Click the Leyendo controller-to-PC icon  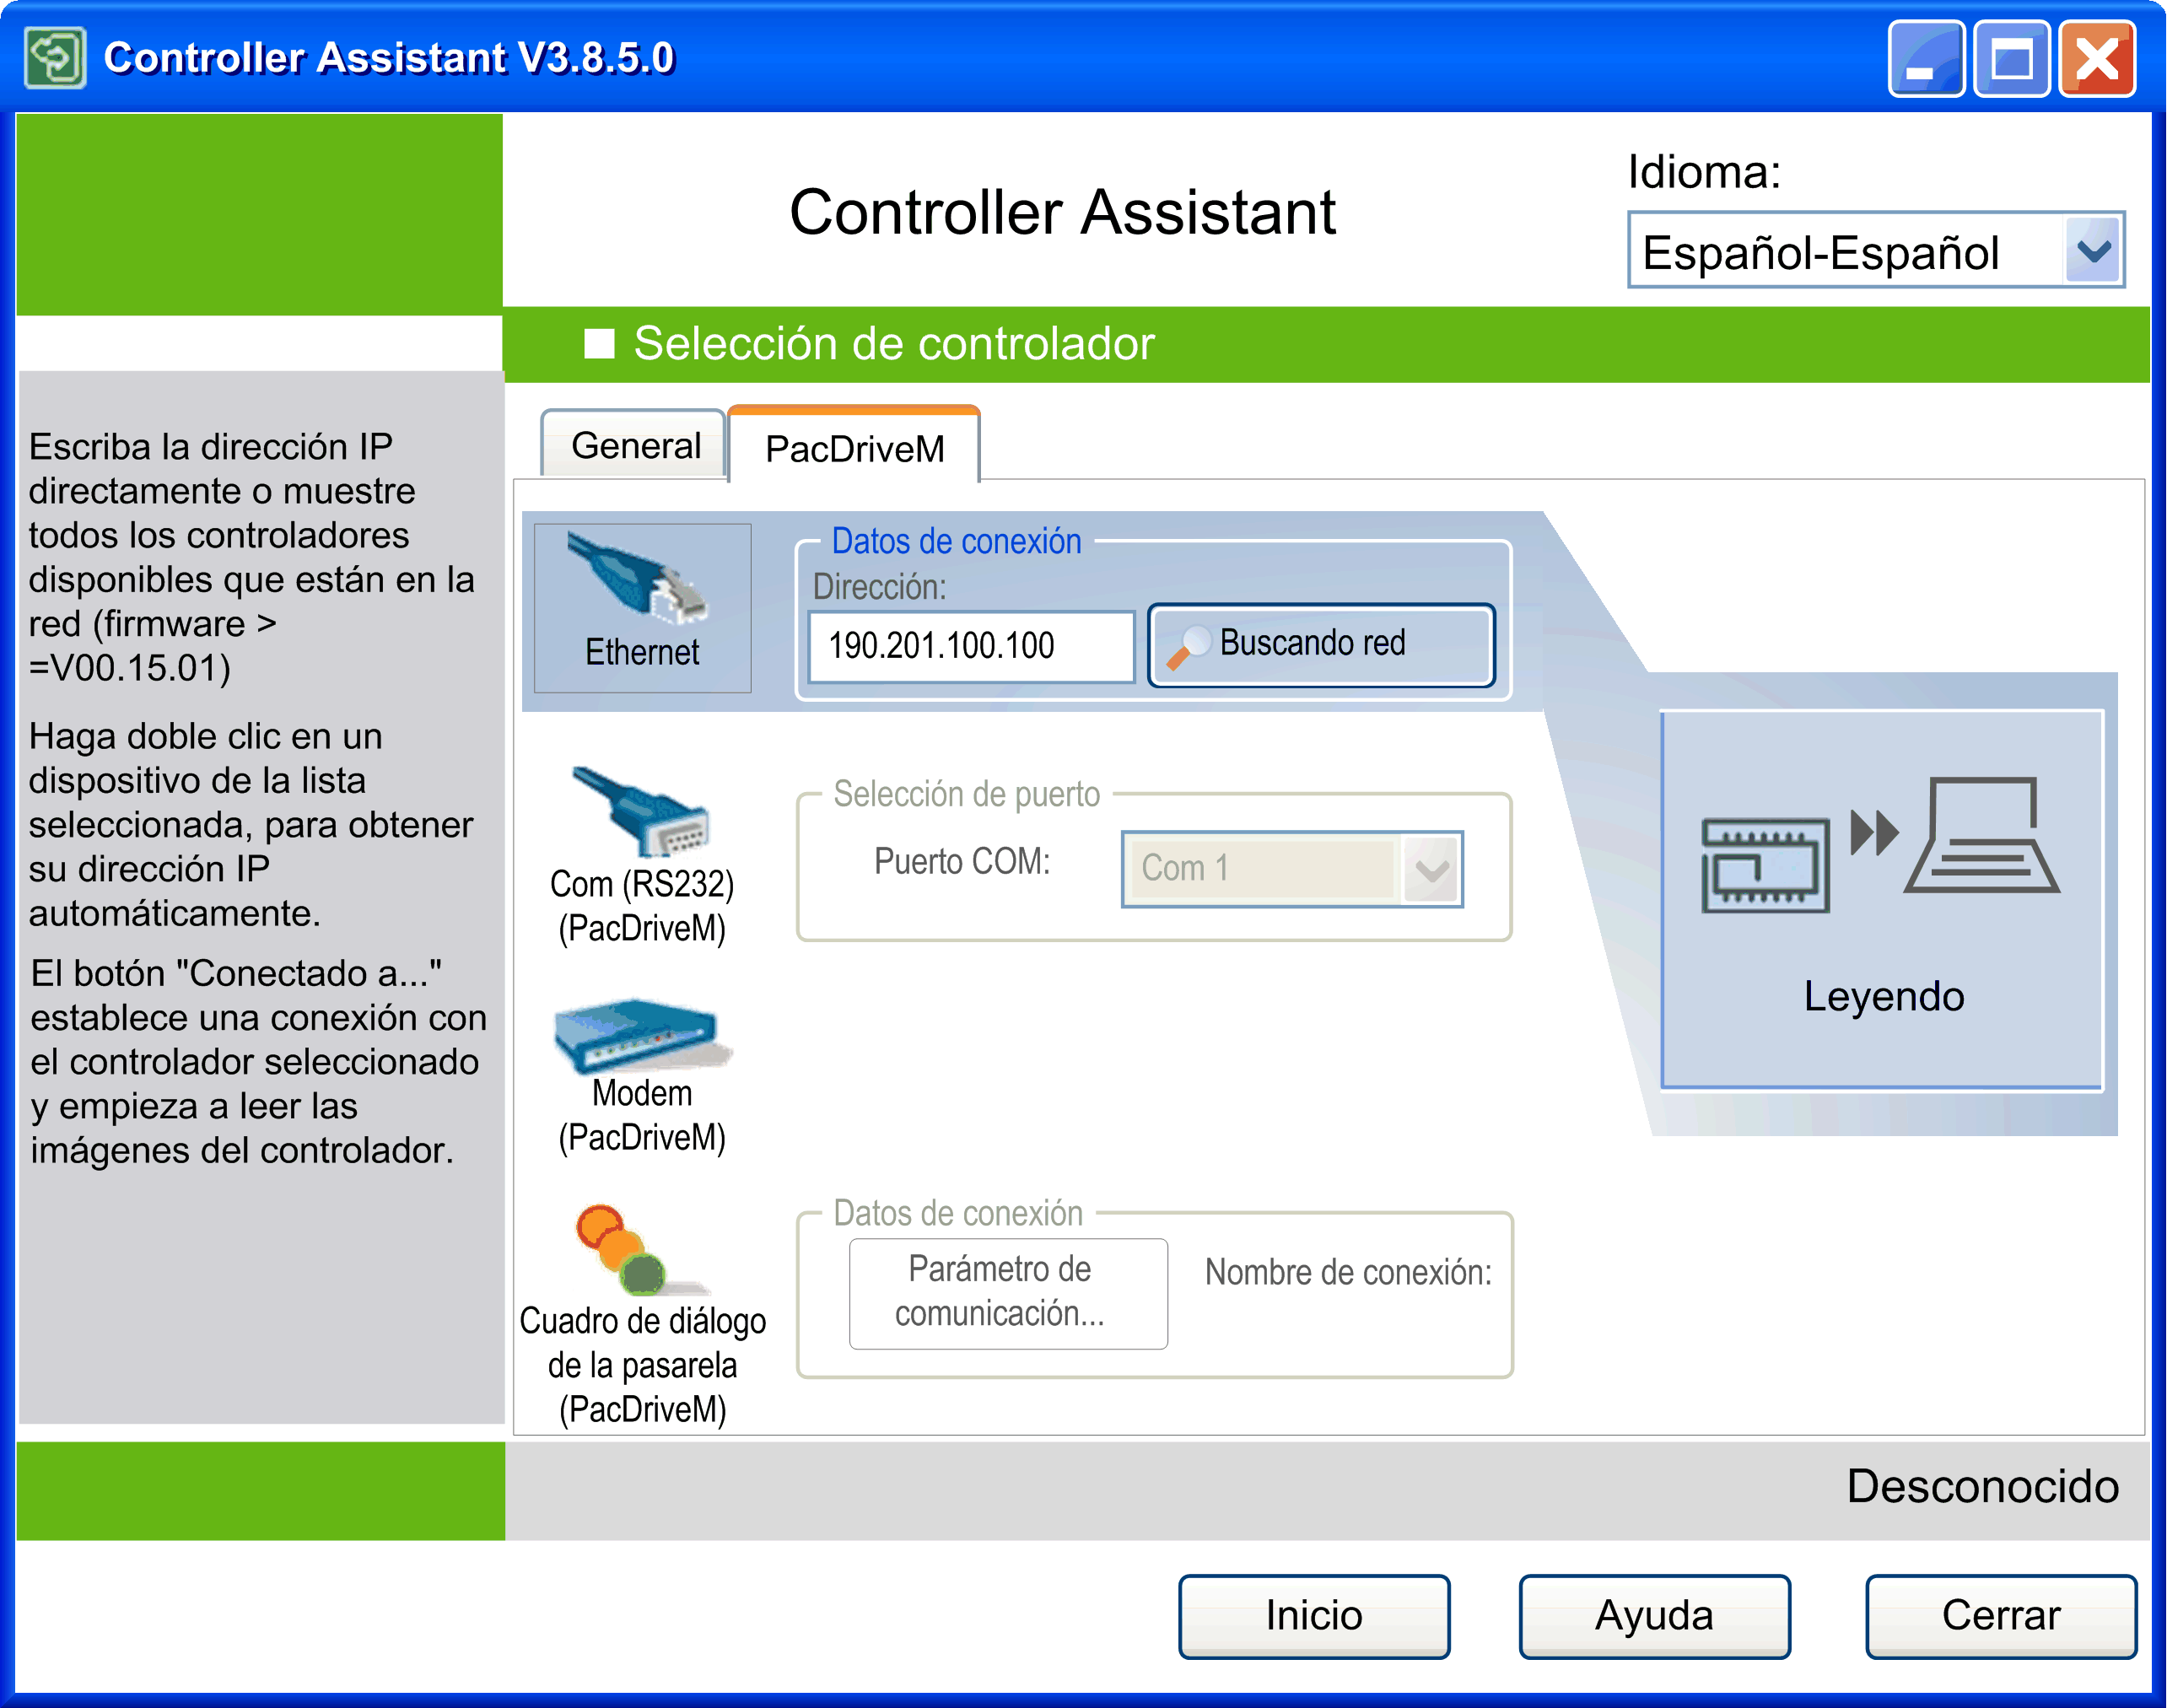coord(1880,846)
